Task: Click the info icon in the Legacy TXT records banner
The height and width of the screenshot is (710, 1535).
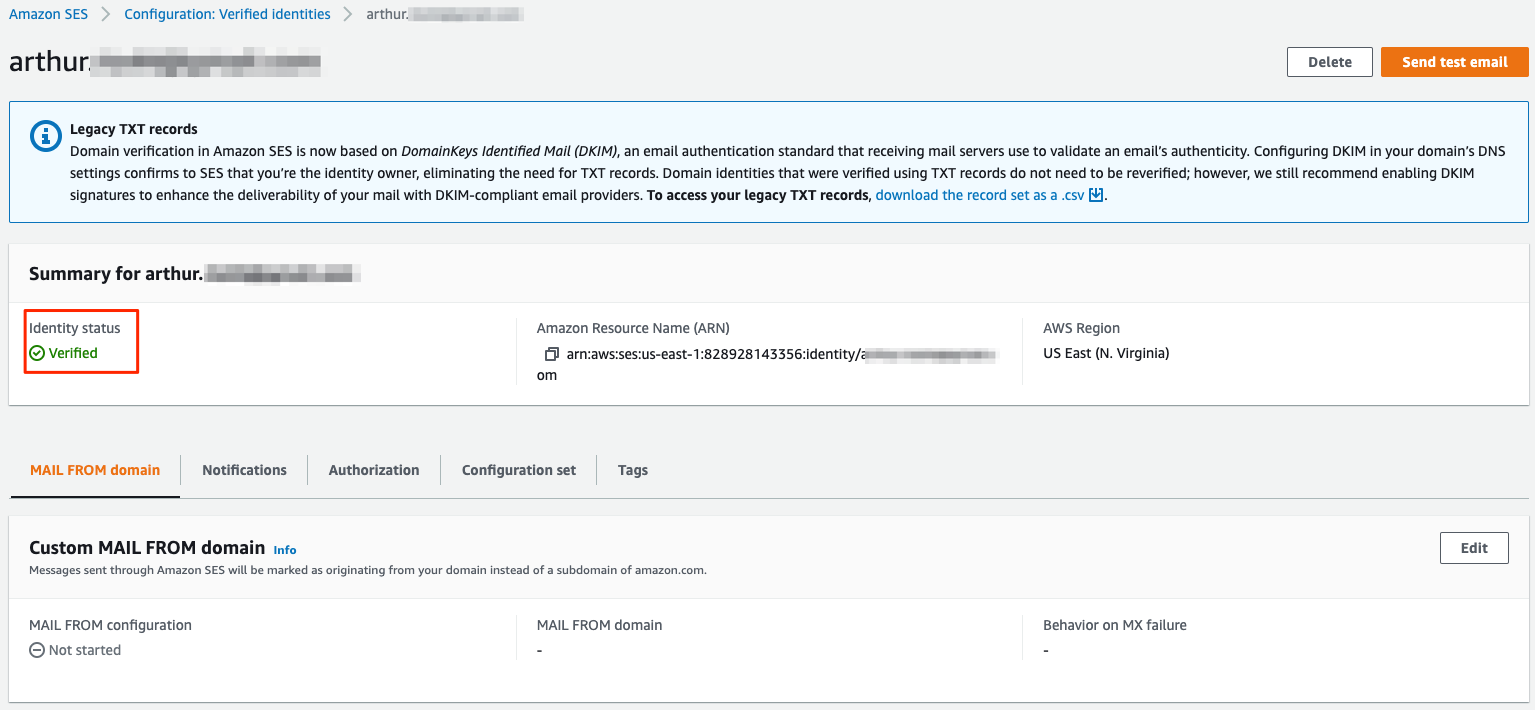Action: [x=45, y=137]
